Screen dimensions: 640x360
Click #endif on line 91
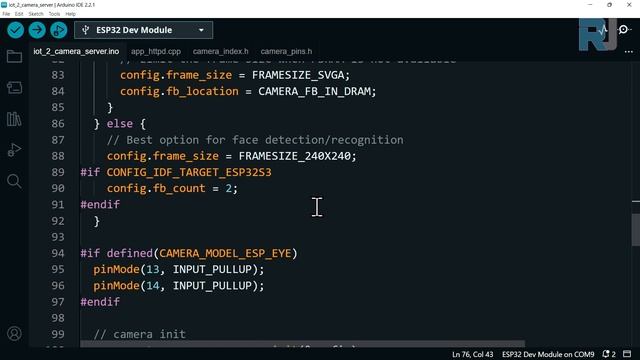(100, 204)
